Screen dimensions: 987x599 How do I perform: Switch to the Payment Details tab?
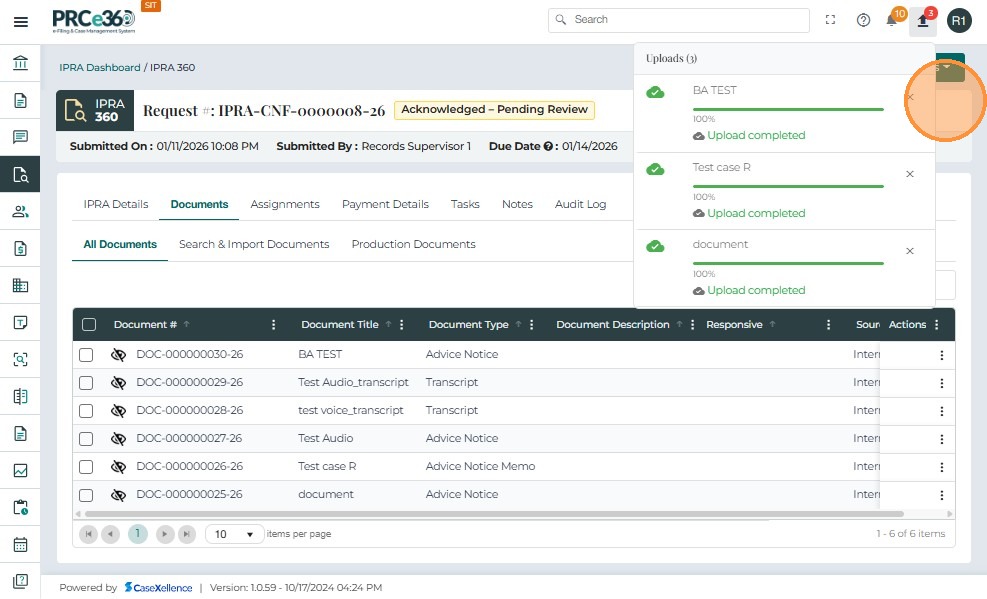(x=385, y=204)
